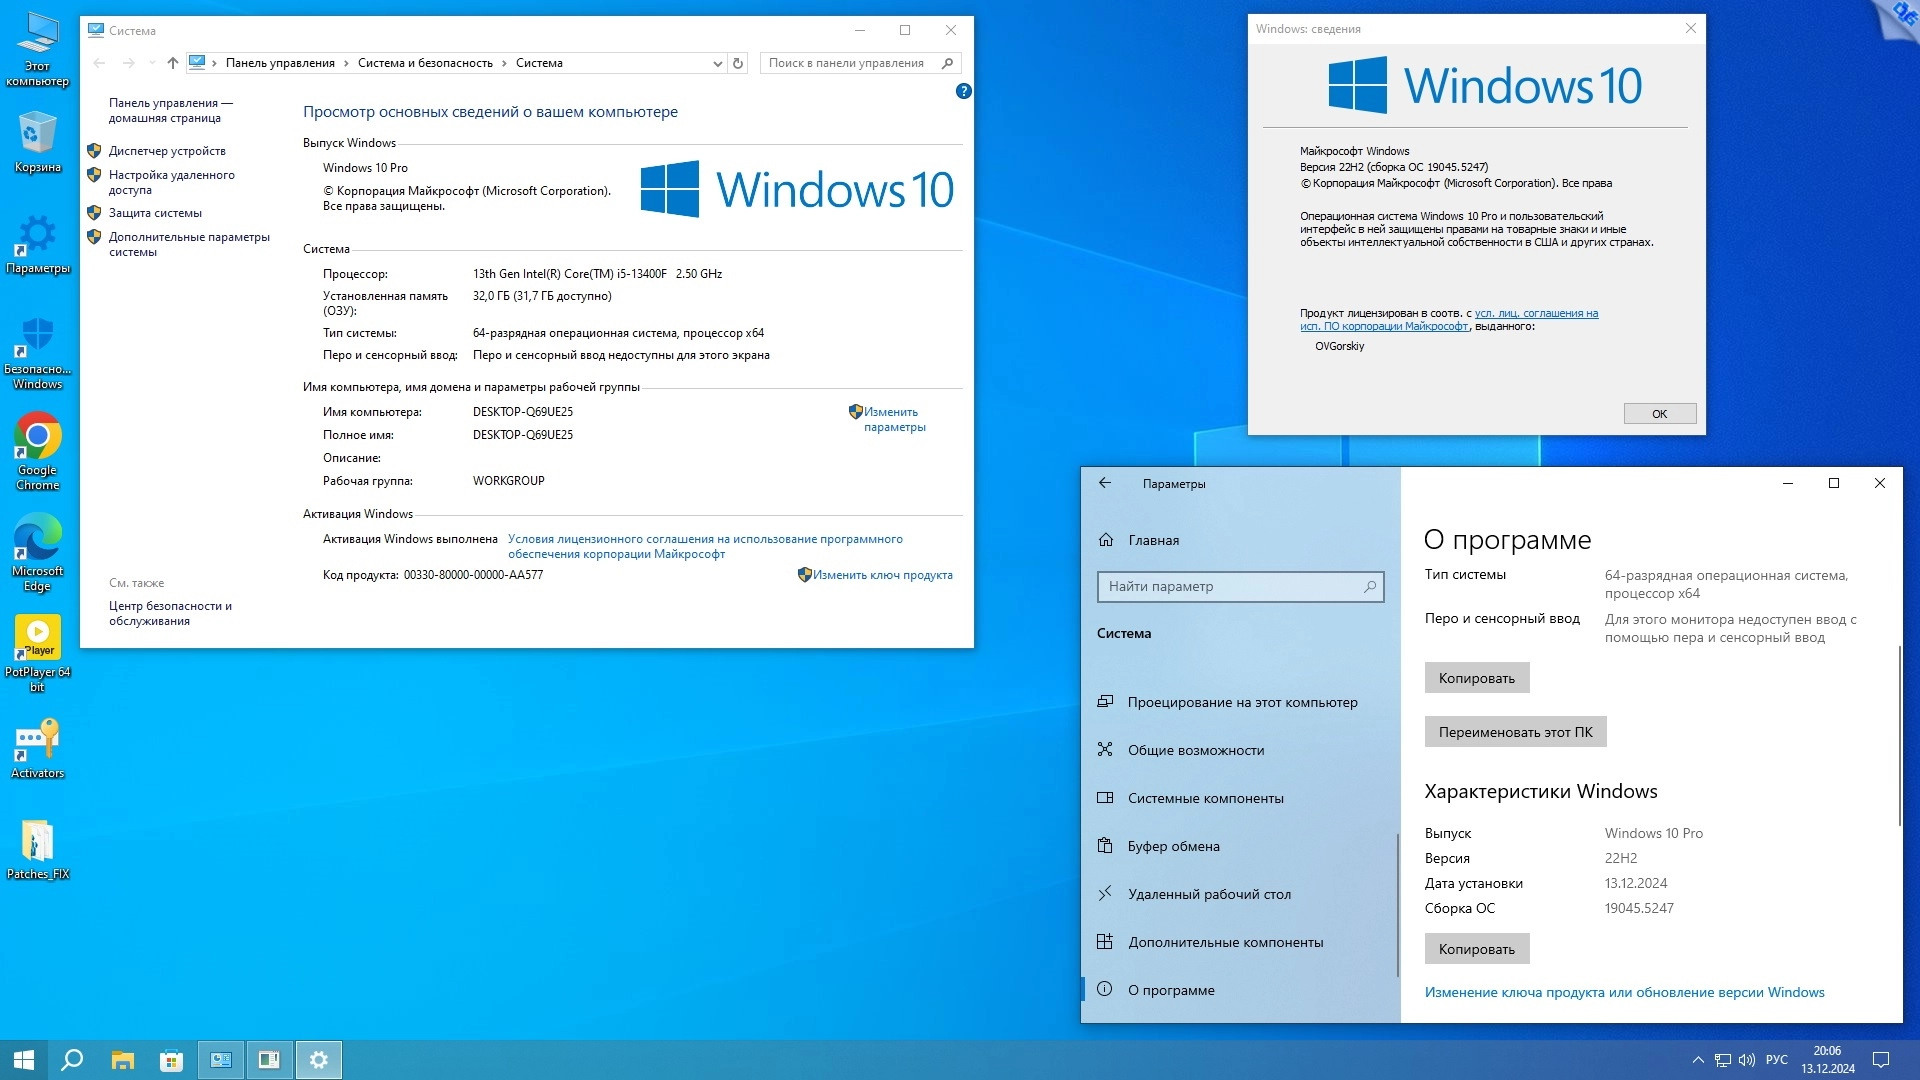The height and width of the screenshot is (1080, 1920).
Task: Open Device Manager (Диспетчер устройств) link
Action: (167, 151)
